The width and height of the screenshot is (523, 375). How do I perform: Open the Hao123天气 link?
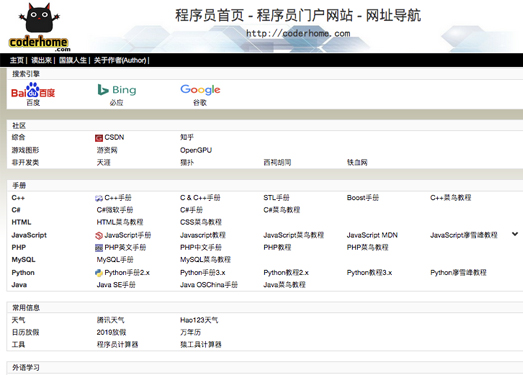(199, 320)
